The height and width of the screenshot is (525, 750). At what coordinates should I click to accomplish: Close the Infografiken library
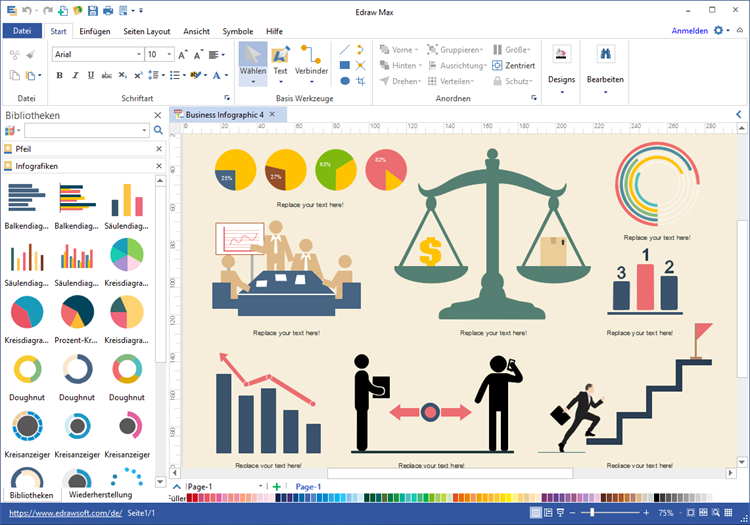(x=159, y=166)
